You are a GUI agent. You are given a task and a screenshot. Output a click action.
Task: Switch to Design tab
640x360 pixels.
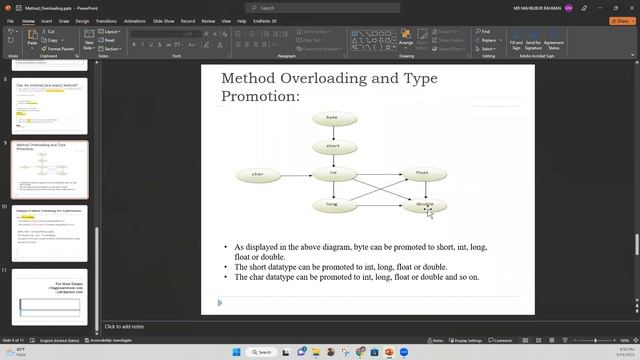pyautogui.click(x=82, y=21)
